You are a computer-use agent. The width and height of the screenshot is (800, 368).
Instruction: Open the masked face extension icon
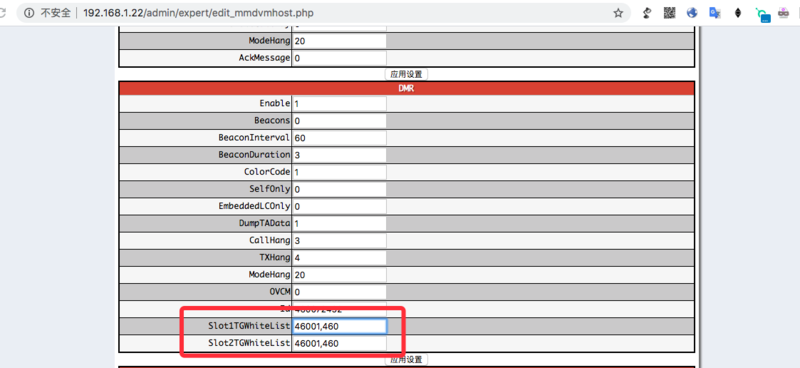pyautogui.click(x=784, y=13)
